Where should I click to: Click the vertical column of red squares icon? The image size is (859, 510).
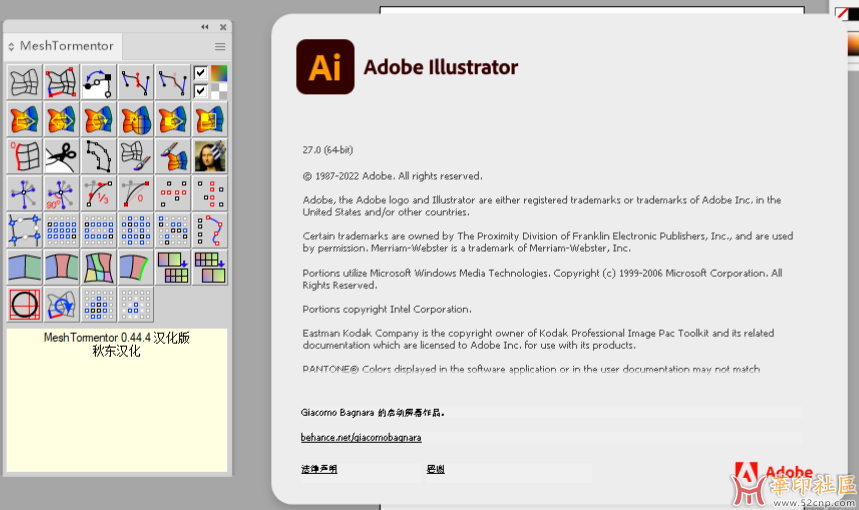210,193
